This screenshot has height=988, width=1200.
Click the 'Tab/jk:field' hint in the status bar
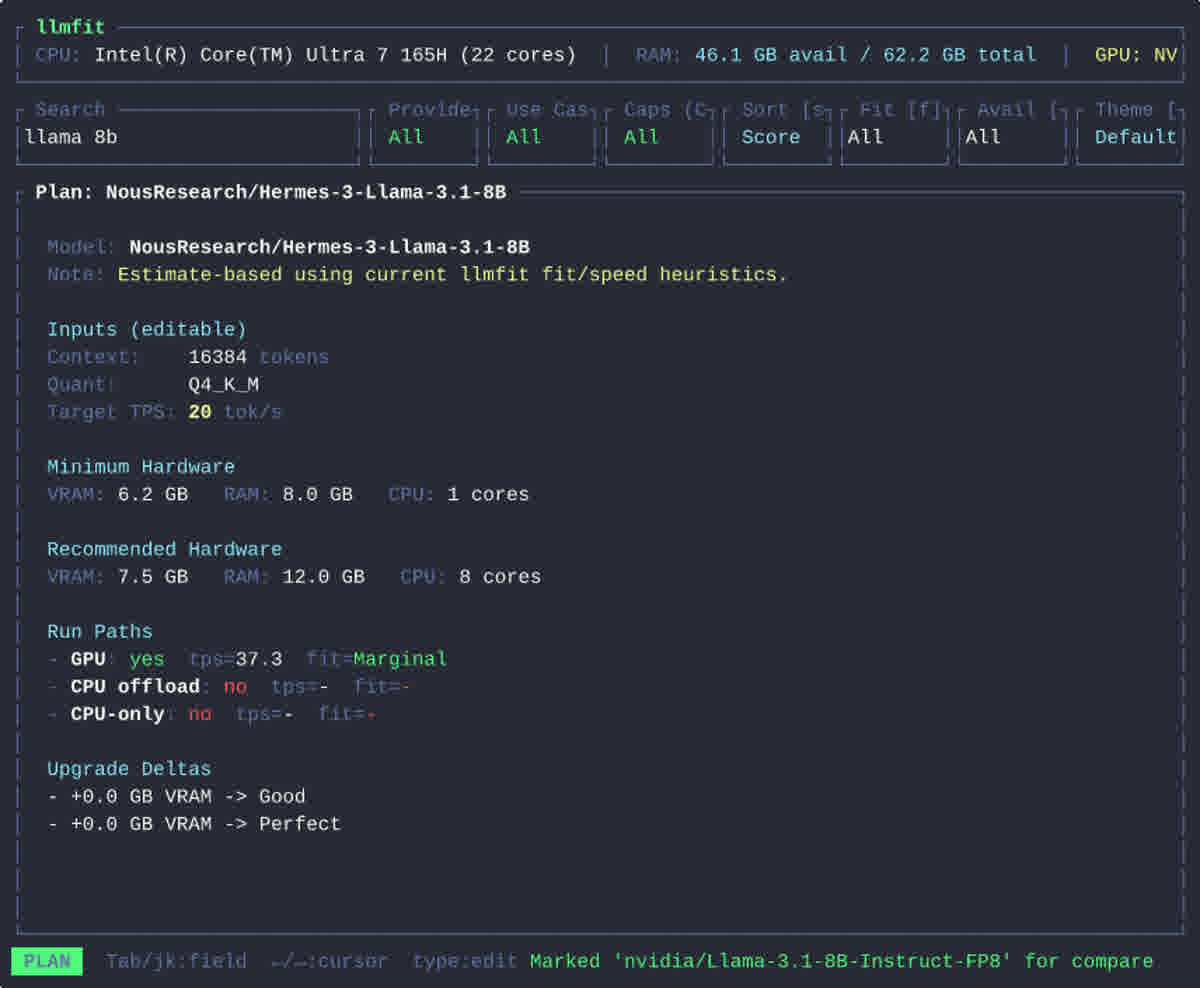coord(176,962)
